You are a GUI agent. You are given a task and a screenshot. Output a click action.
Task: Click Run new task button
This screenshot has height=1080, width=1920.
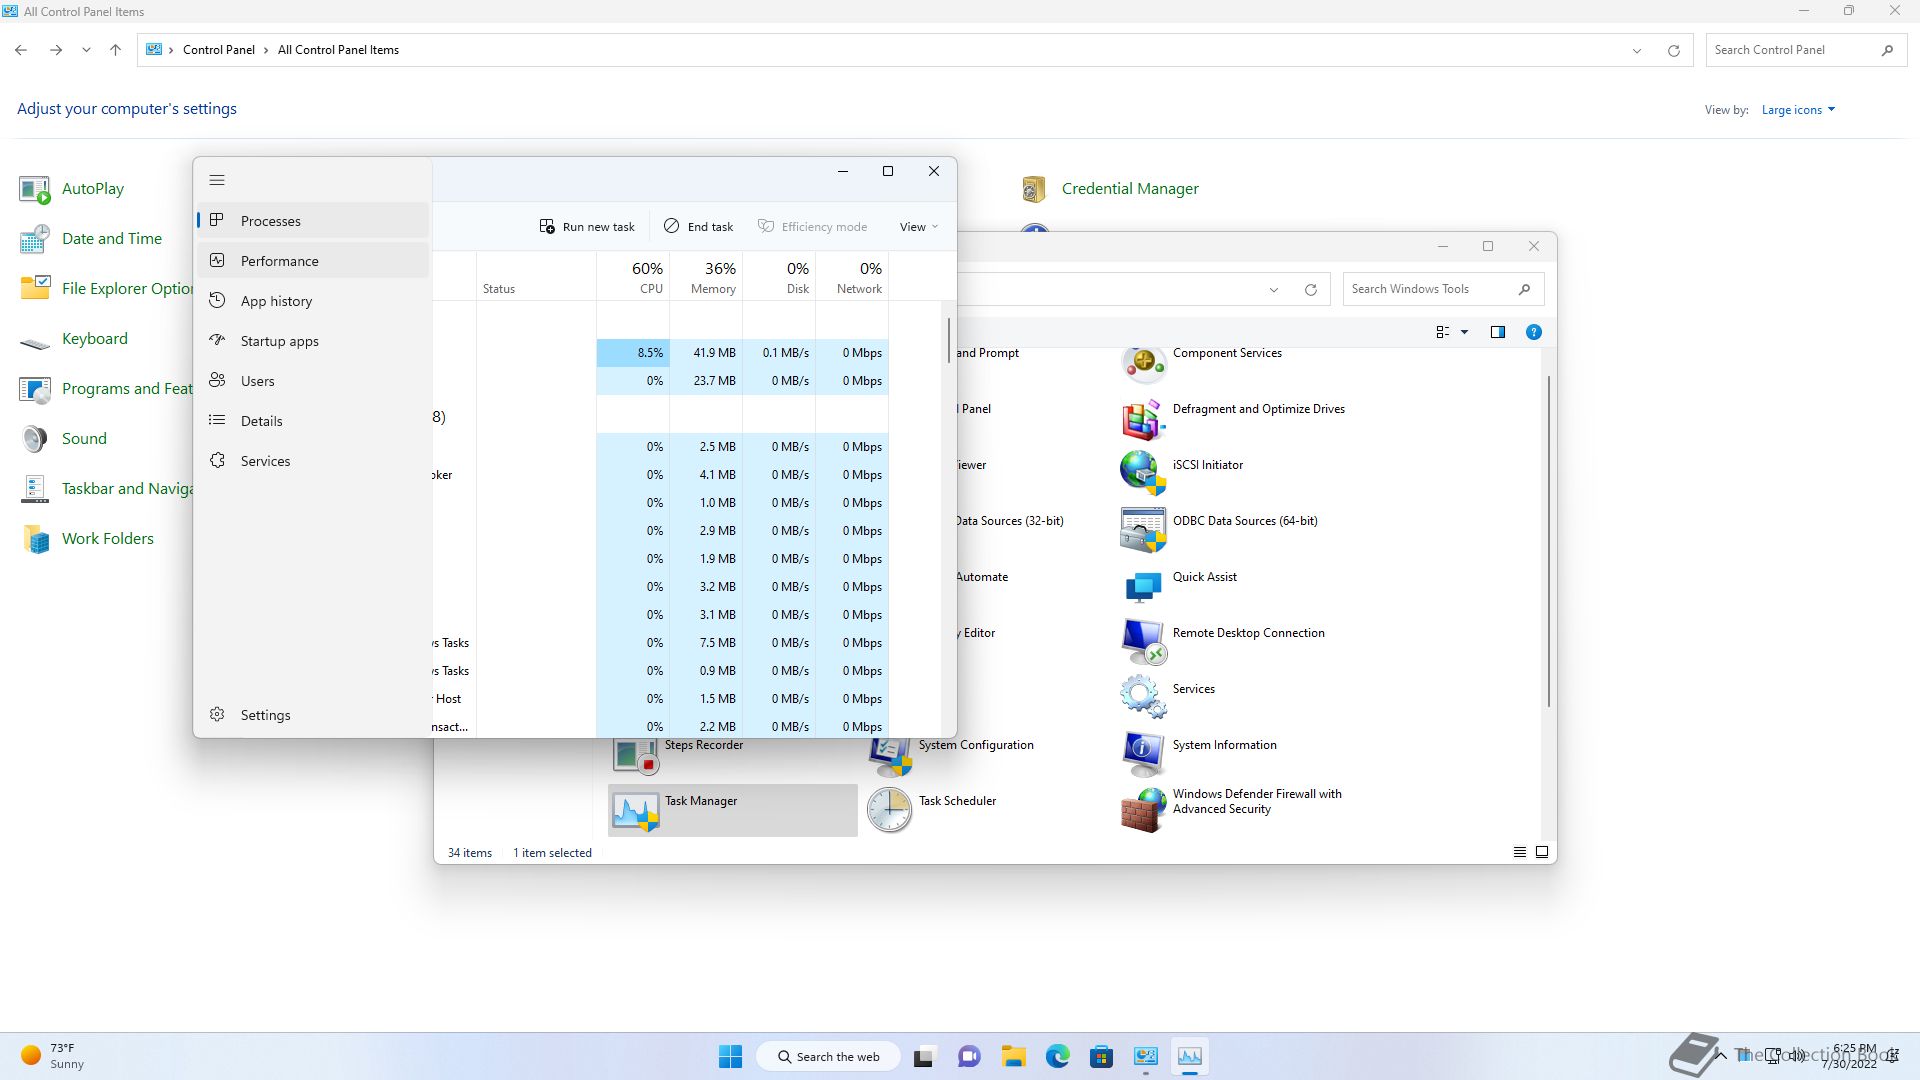[x=587, y=227]
